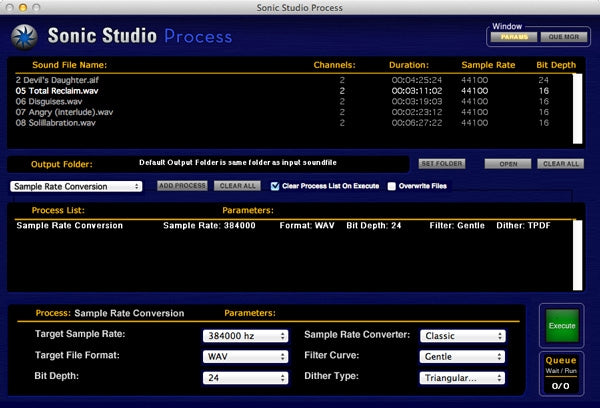Open the Sample Rate Conversion process dropdown

(x=76, y=186)
